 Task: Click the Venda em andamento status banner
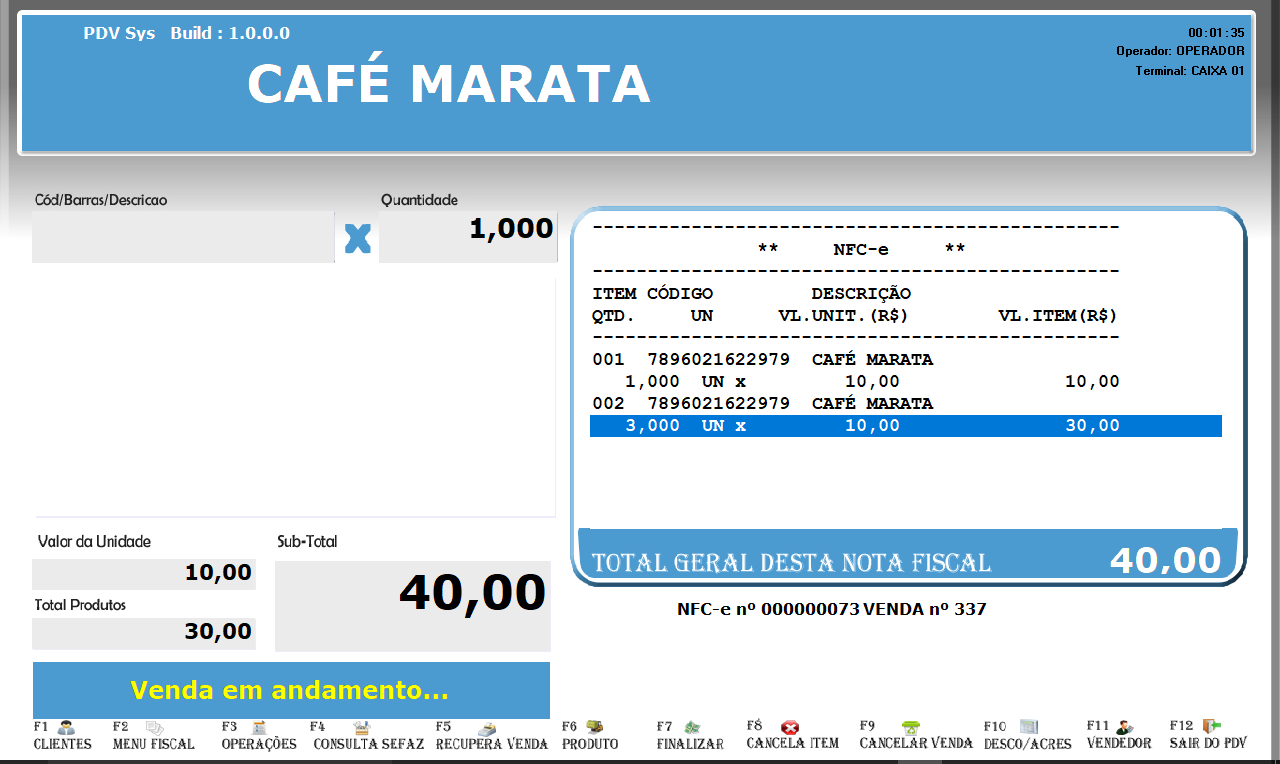[x=291, y=690]
